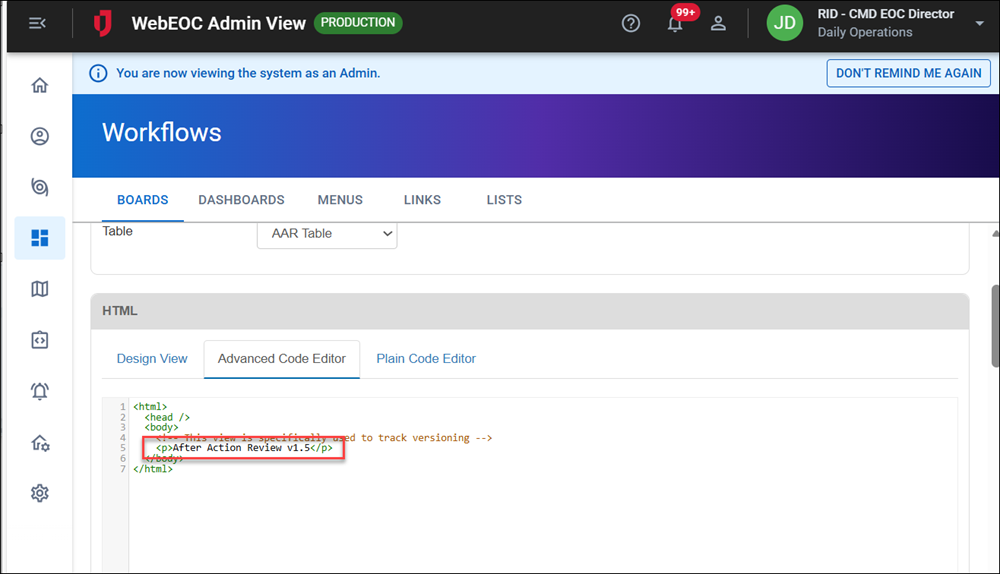Click the user profile person icon
This screenshot has height=574, width=1000.
click(x=718, y=23)
